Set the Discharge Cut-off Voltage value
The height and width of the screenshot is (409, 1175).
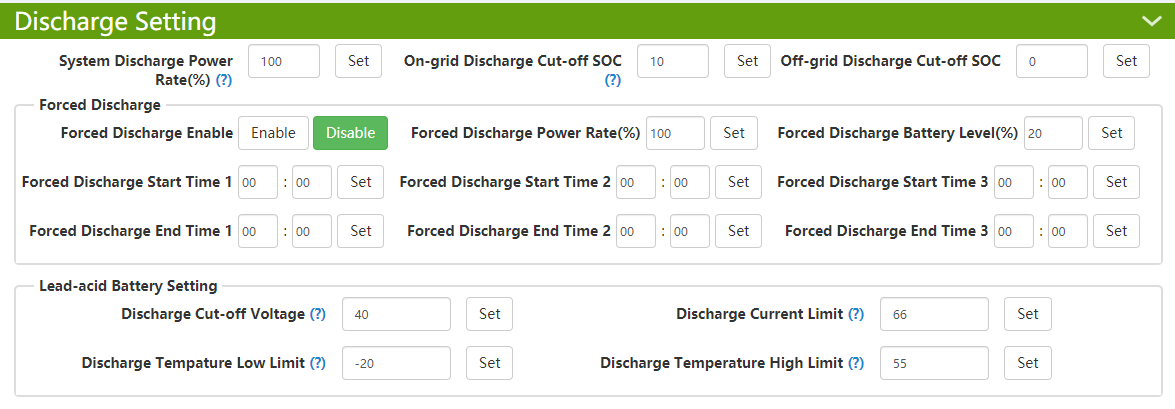click(x=489, y=314)
